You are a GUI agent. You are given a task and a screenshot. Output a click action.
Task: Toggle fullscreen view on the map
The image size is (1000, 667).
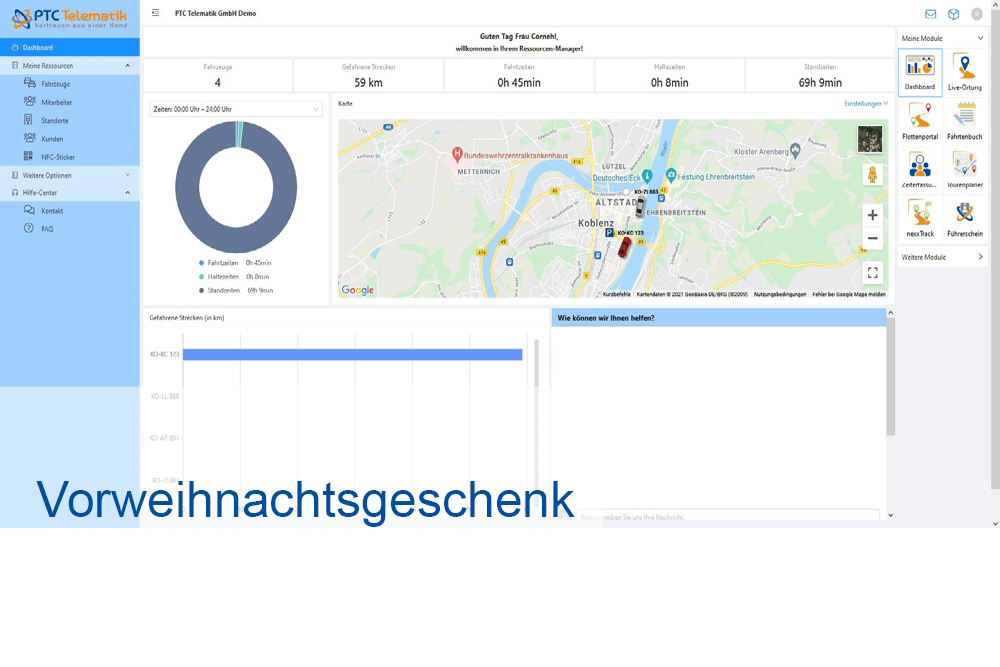click(872, 271)
